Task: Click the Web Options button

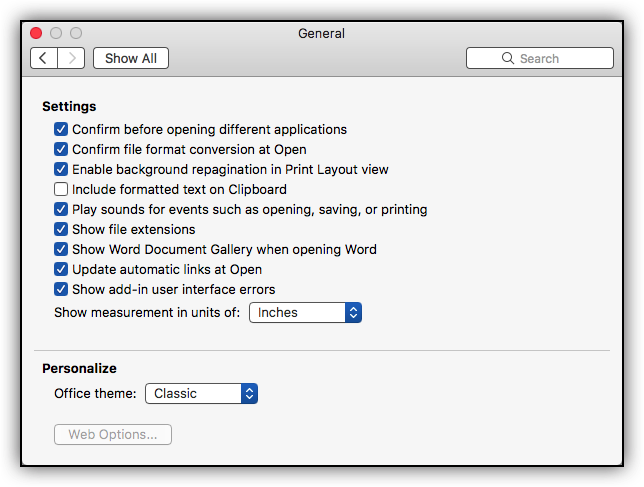Action: pos(113,434)
